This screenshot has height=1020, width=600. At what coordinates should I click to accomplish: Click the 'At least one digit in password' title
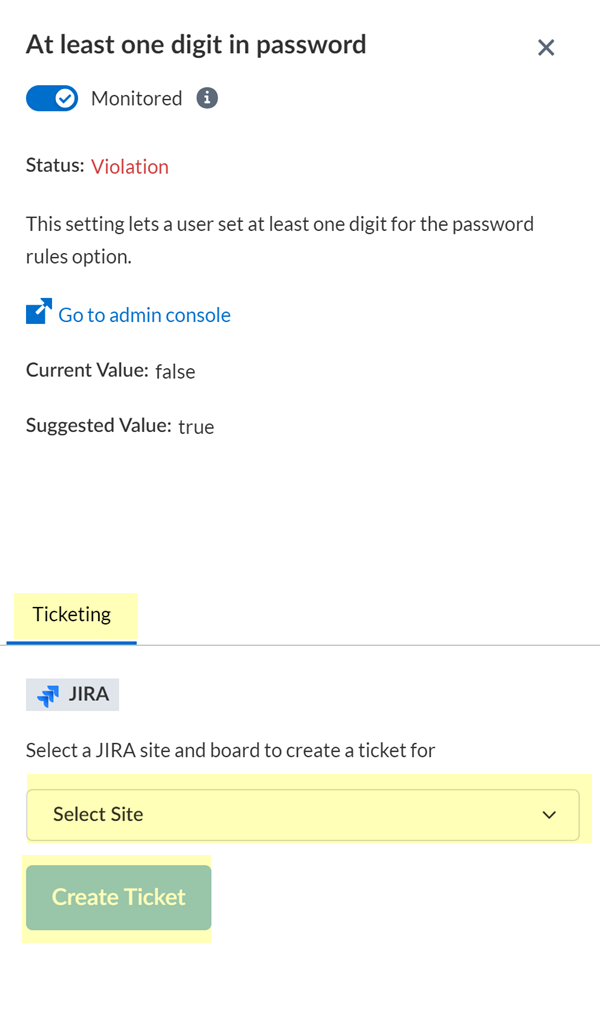click(x=196, y=44)
